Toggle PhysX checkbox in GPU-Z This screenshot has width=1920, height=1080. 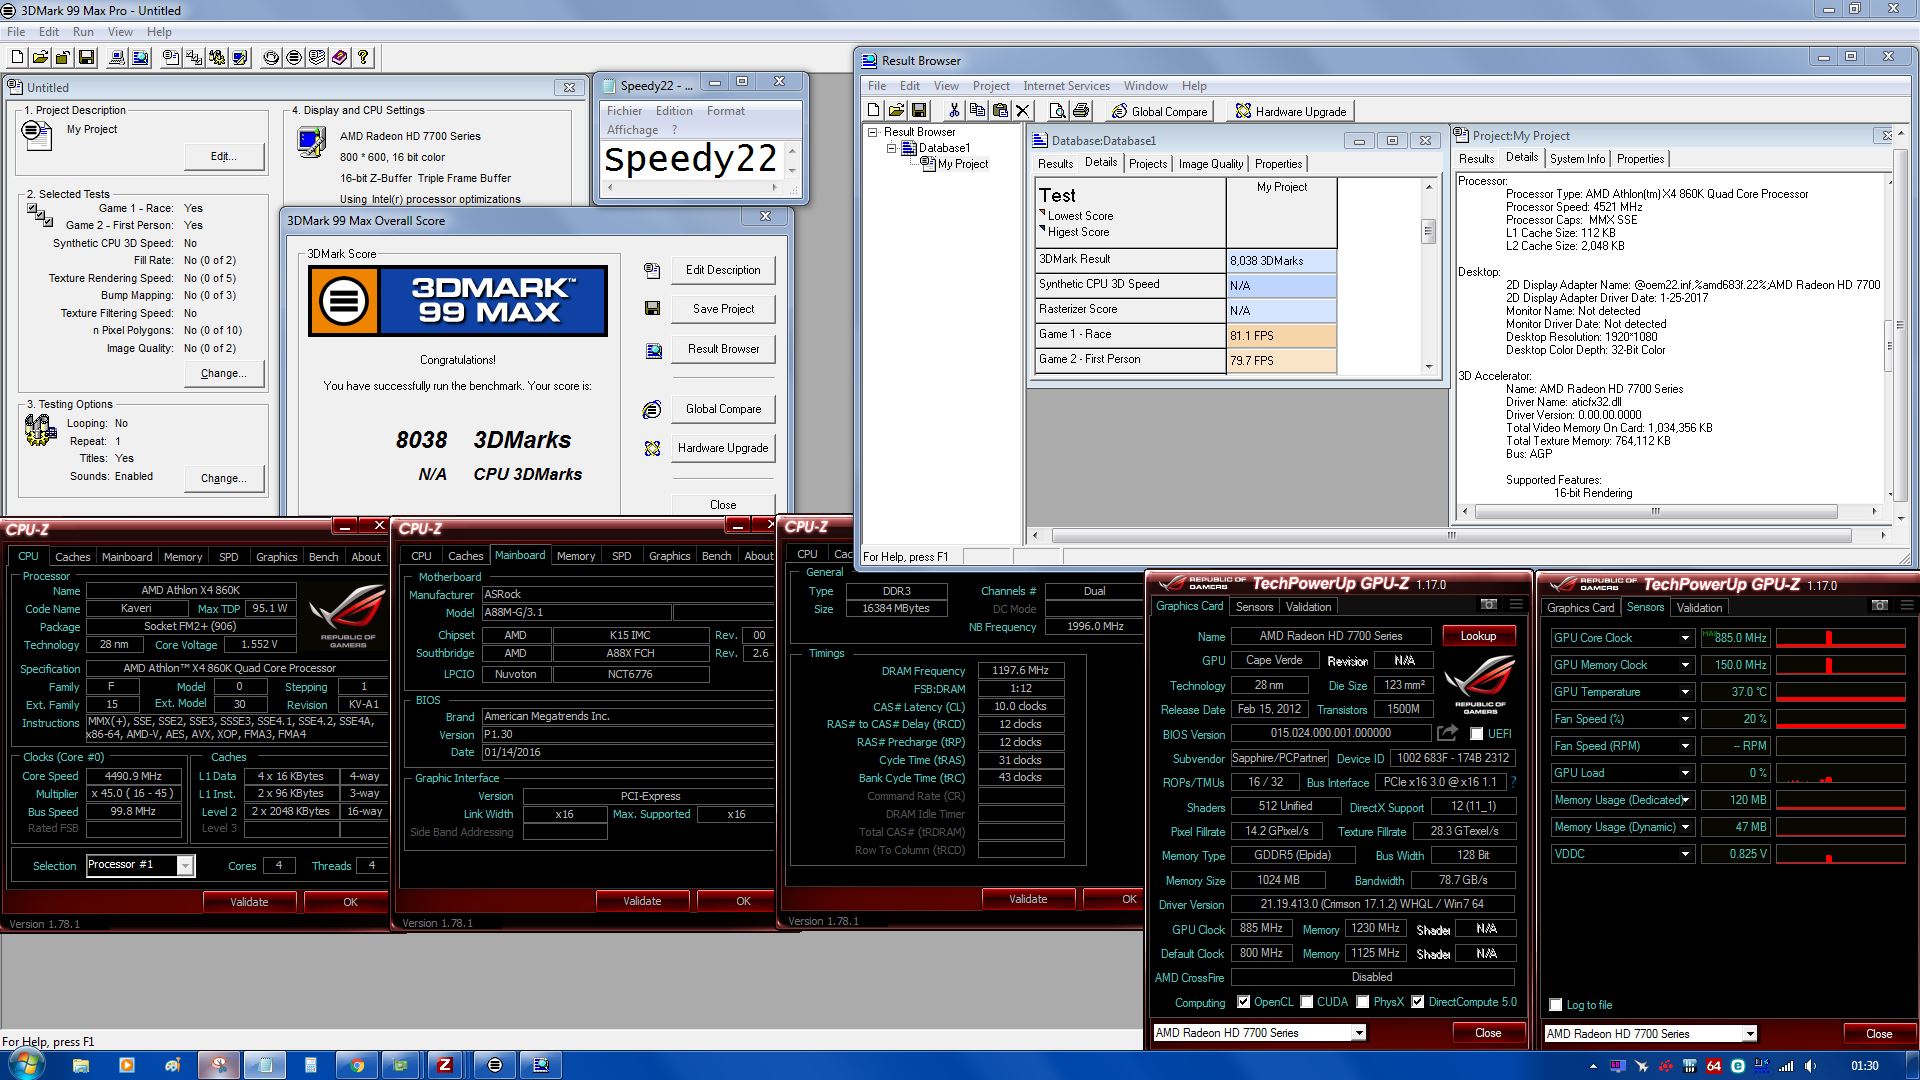(x=1362, y=1002)
